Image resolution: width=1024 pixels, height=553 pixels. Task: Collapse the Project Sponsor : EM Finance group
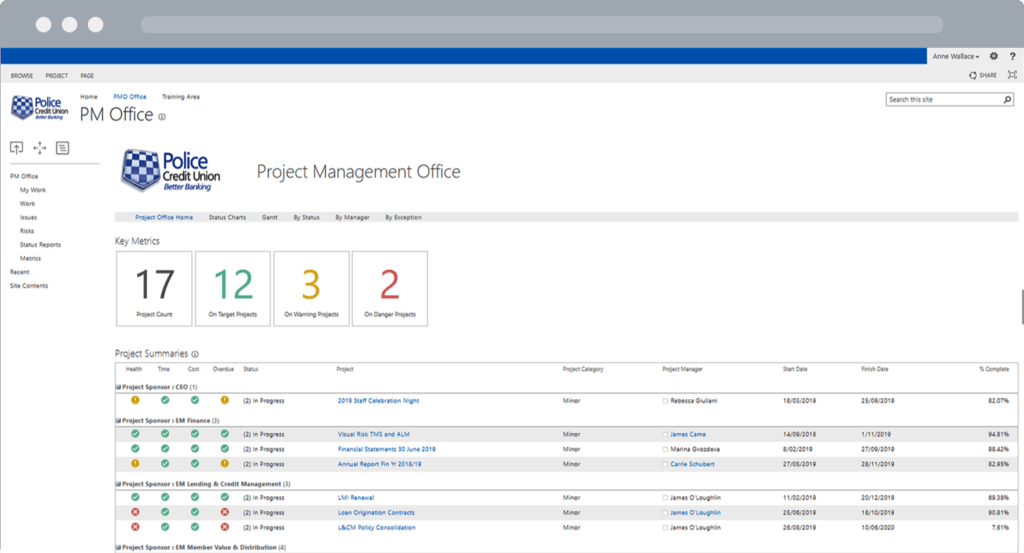tap(118, 421)
